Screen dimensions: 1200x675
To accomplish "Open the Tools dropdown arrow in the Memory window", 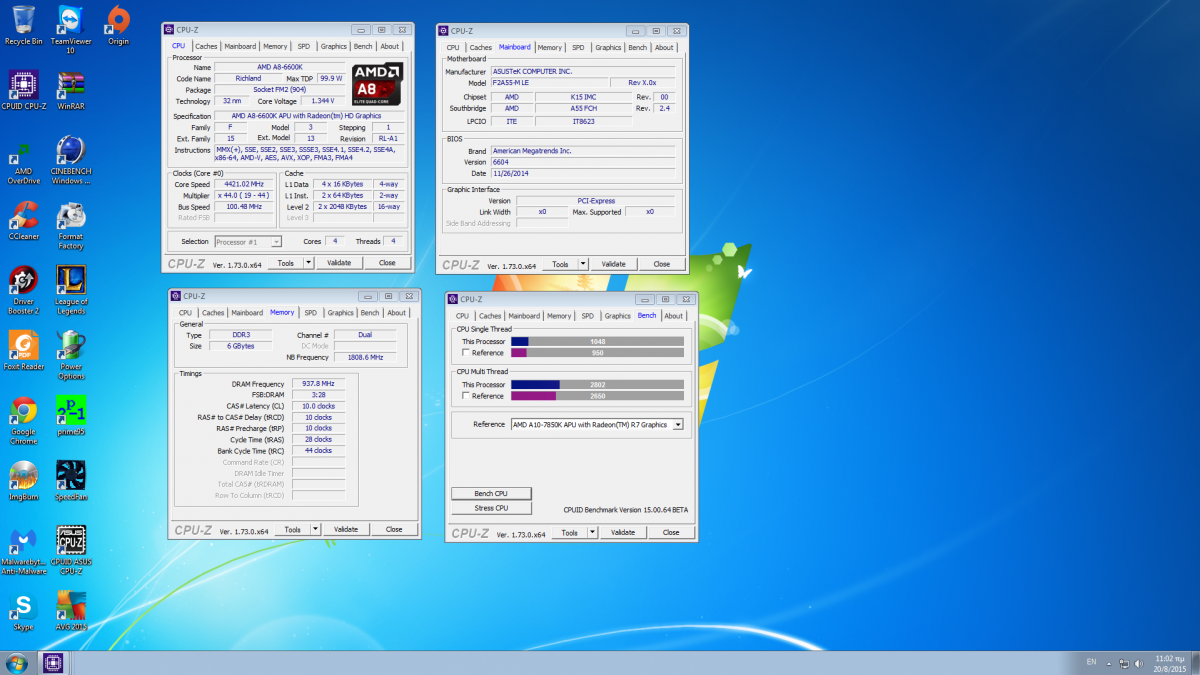I will tap(315, 529).
